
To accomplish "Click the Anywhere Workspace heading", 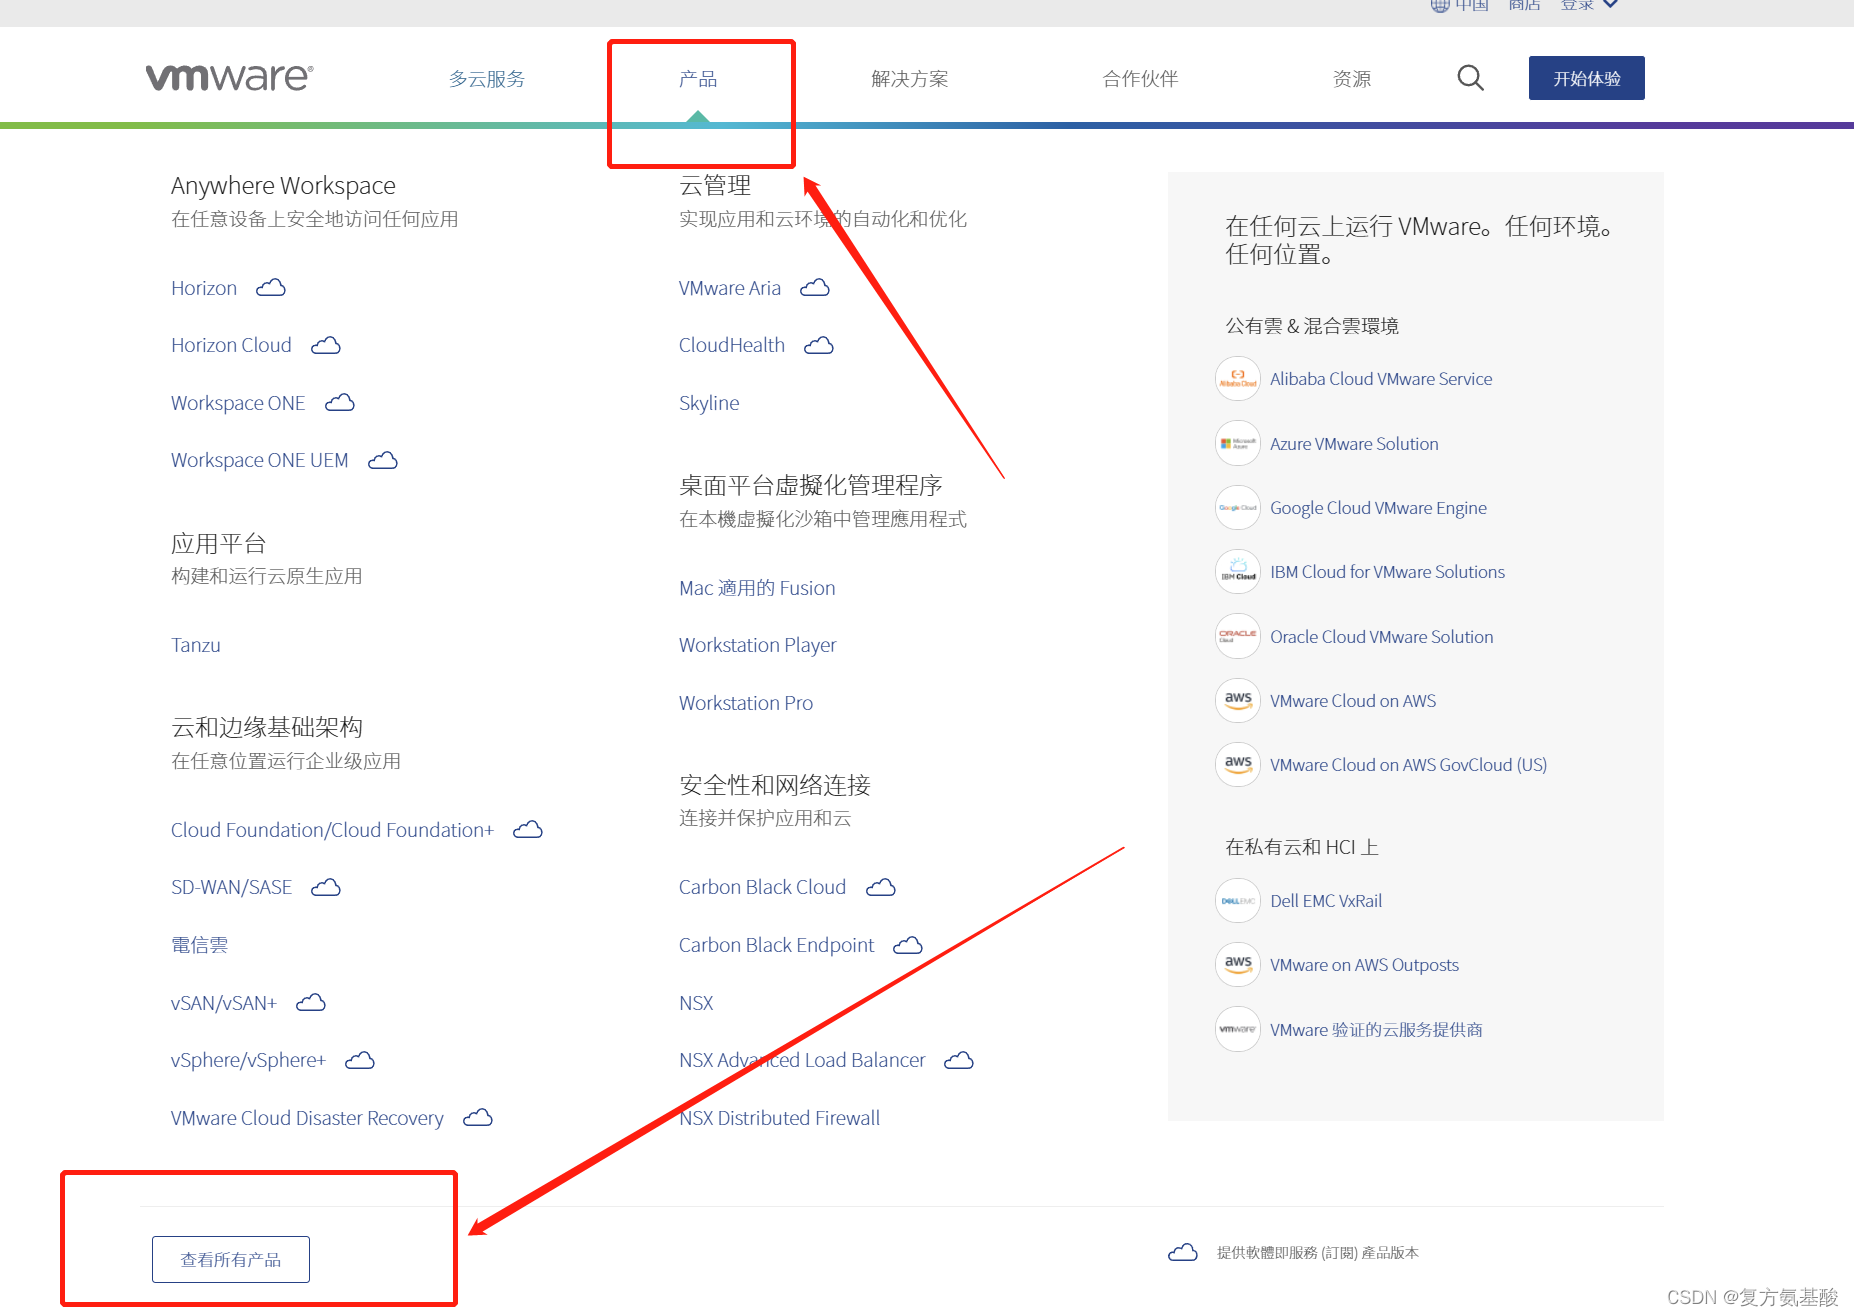I will pyautogui.click(x=283, y=185).
